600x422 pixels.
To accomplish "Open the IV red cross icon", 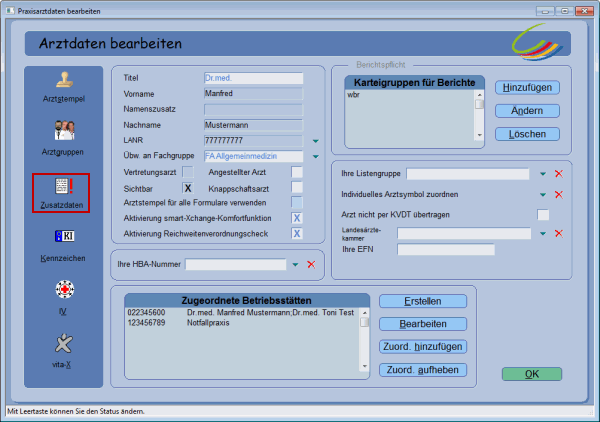I will point(64,289).
